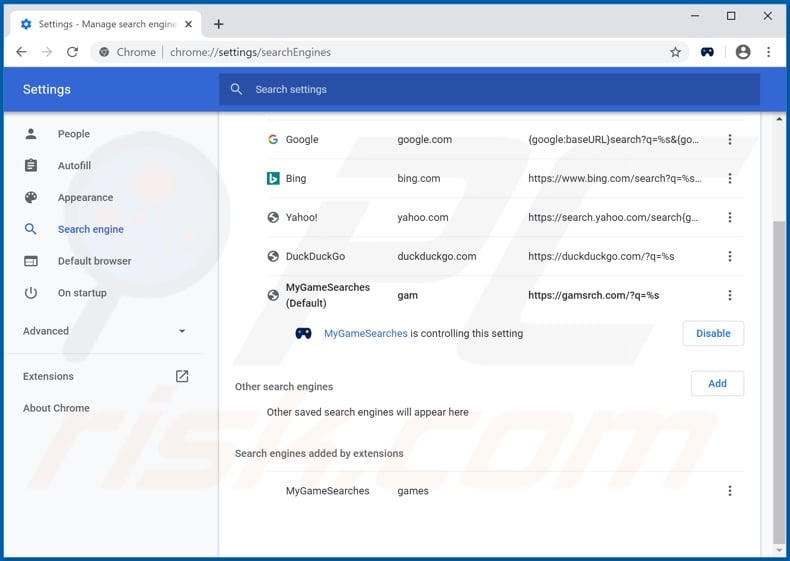Open the profile avatar menu
This screenshot has width=790, height=561.
(x=743, y=52)
